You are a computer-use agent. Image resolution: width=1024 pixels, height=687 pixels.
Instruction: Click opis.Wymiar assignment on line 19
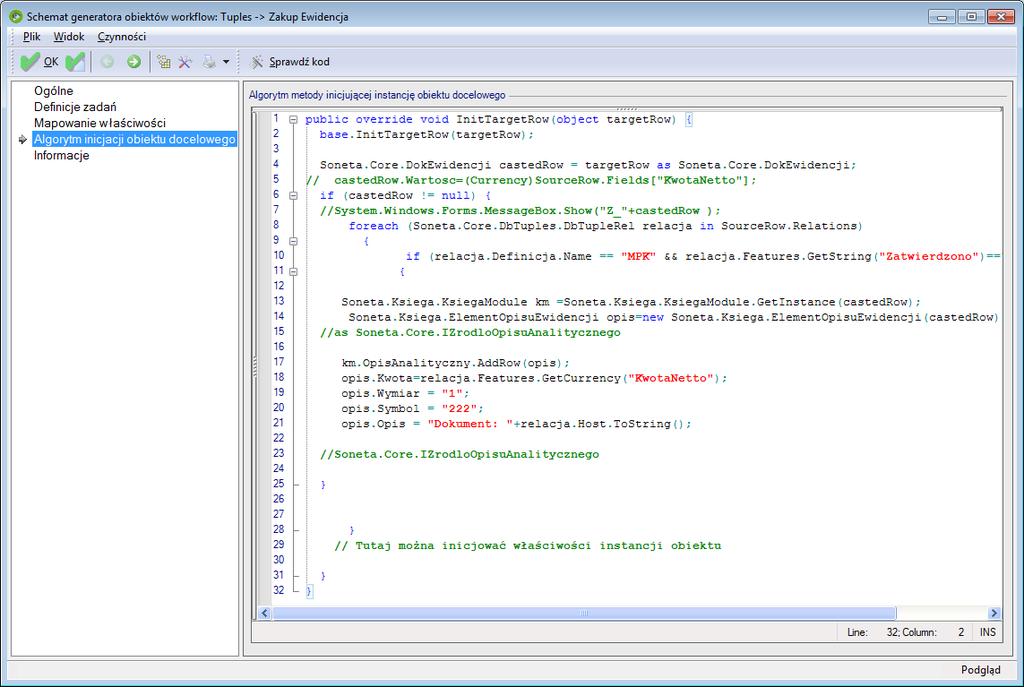pyautogui.click(x=405, y=394)
